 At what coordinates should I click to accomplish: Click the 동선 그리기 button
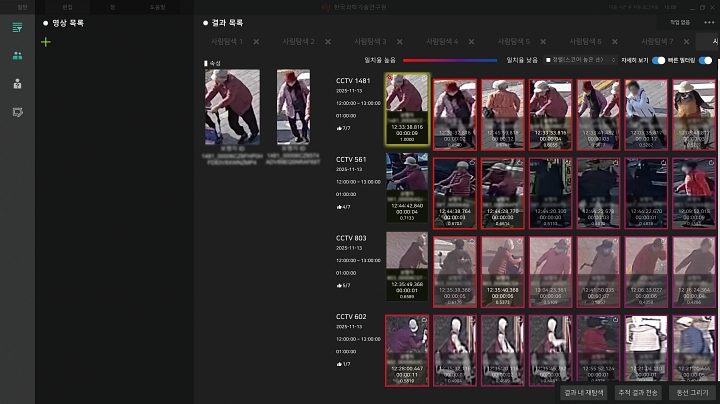[x=691, y=393]
